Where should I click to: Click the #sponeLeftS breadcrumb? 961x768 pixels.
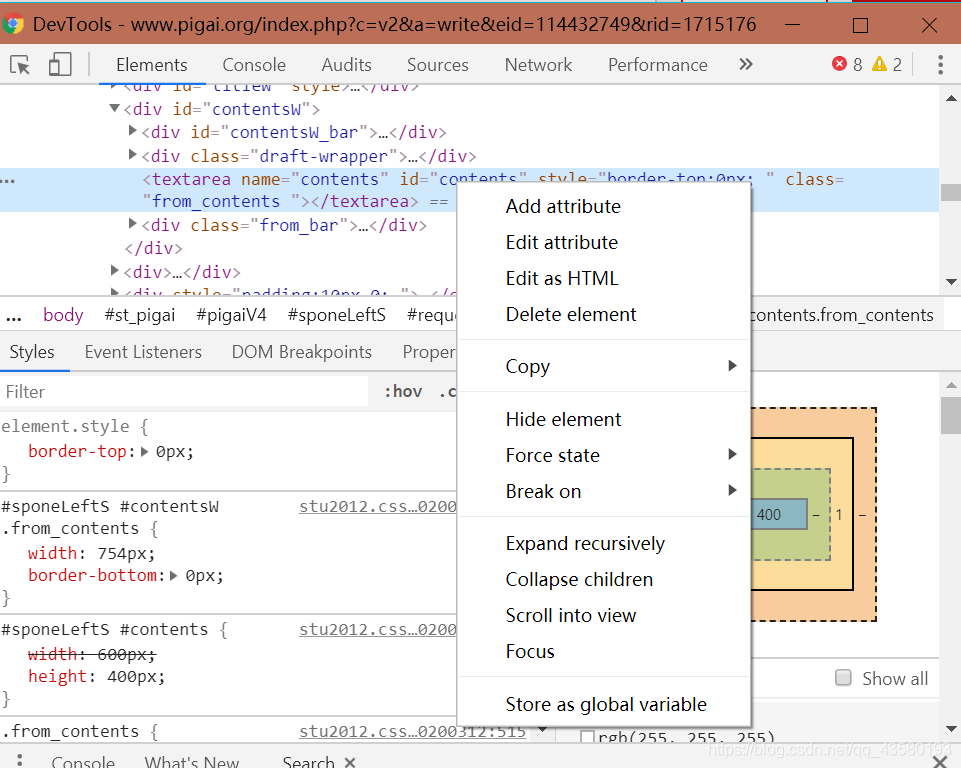coord(336,315)
